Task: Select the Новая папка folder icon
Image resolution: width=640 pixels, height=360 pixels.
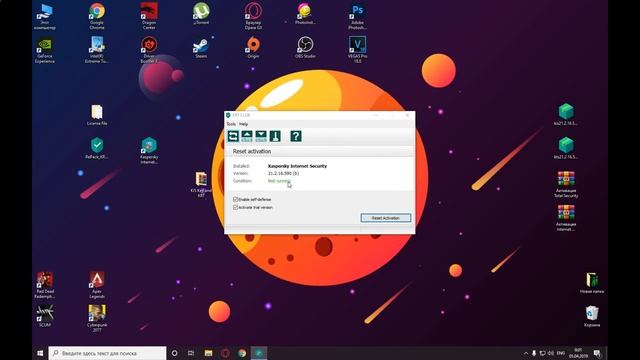Action: tap(592, 283)
